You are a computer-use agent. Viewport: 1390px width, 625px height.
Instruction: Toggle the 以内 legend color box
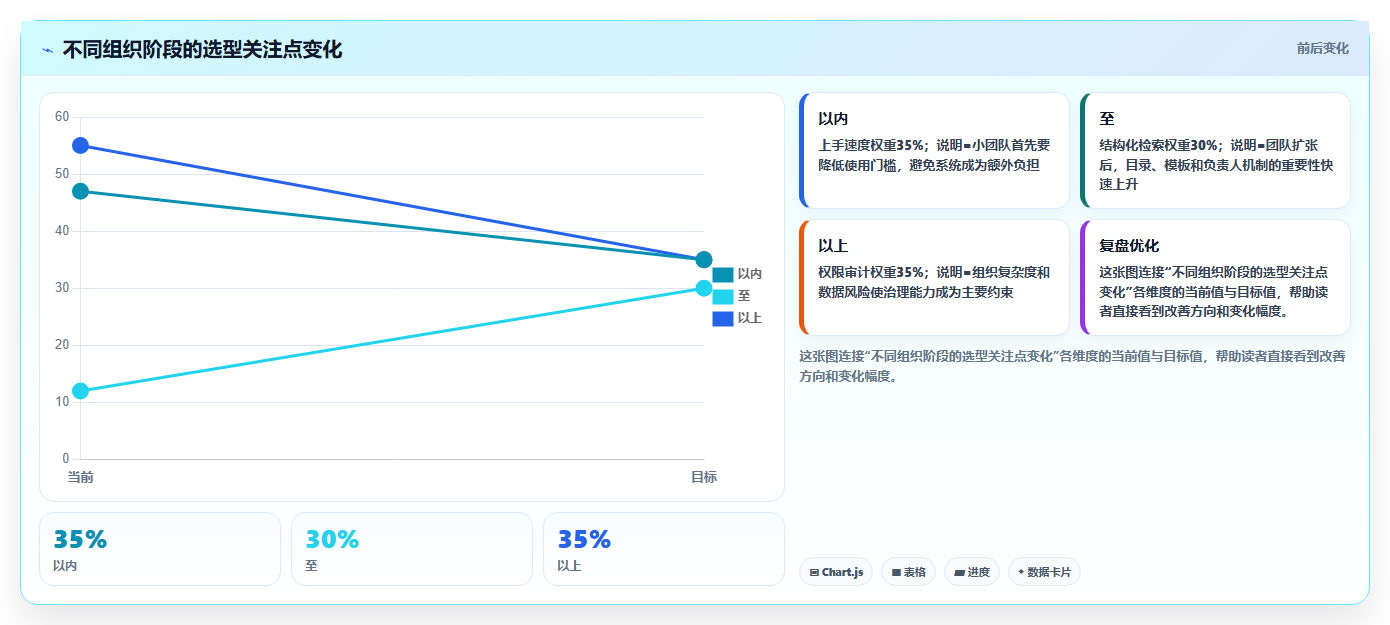[x=723, y=274]
